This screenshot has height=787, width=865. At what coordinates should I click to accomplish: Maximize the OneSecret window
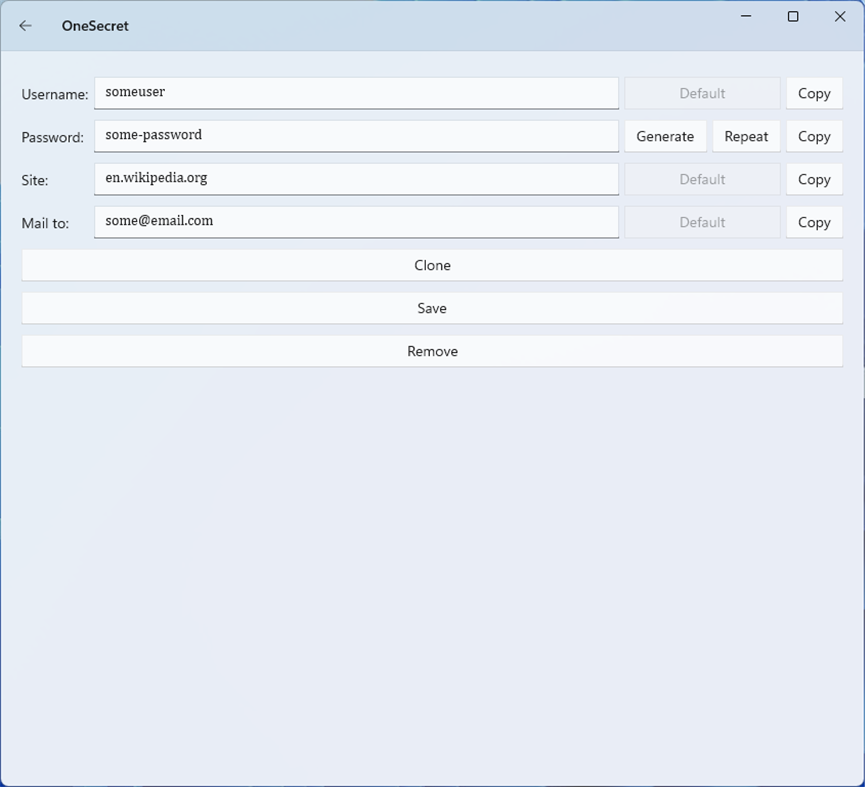(x=792, y=16)
